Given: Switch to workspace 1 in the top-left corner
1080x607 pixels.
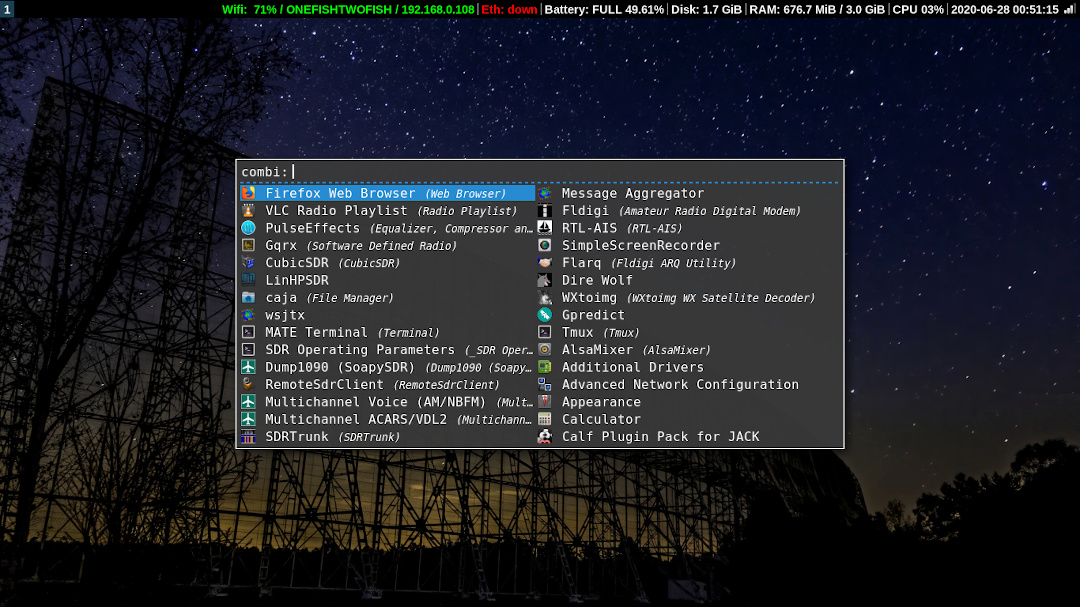Looking at the screenshot, I should [x=9, y=10].
